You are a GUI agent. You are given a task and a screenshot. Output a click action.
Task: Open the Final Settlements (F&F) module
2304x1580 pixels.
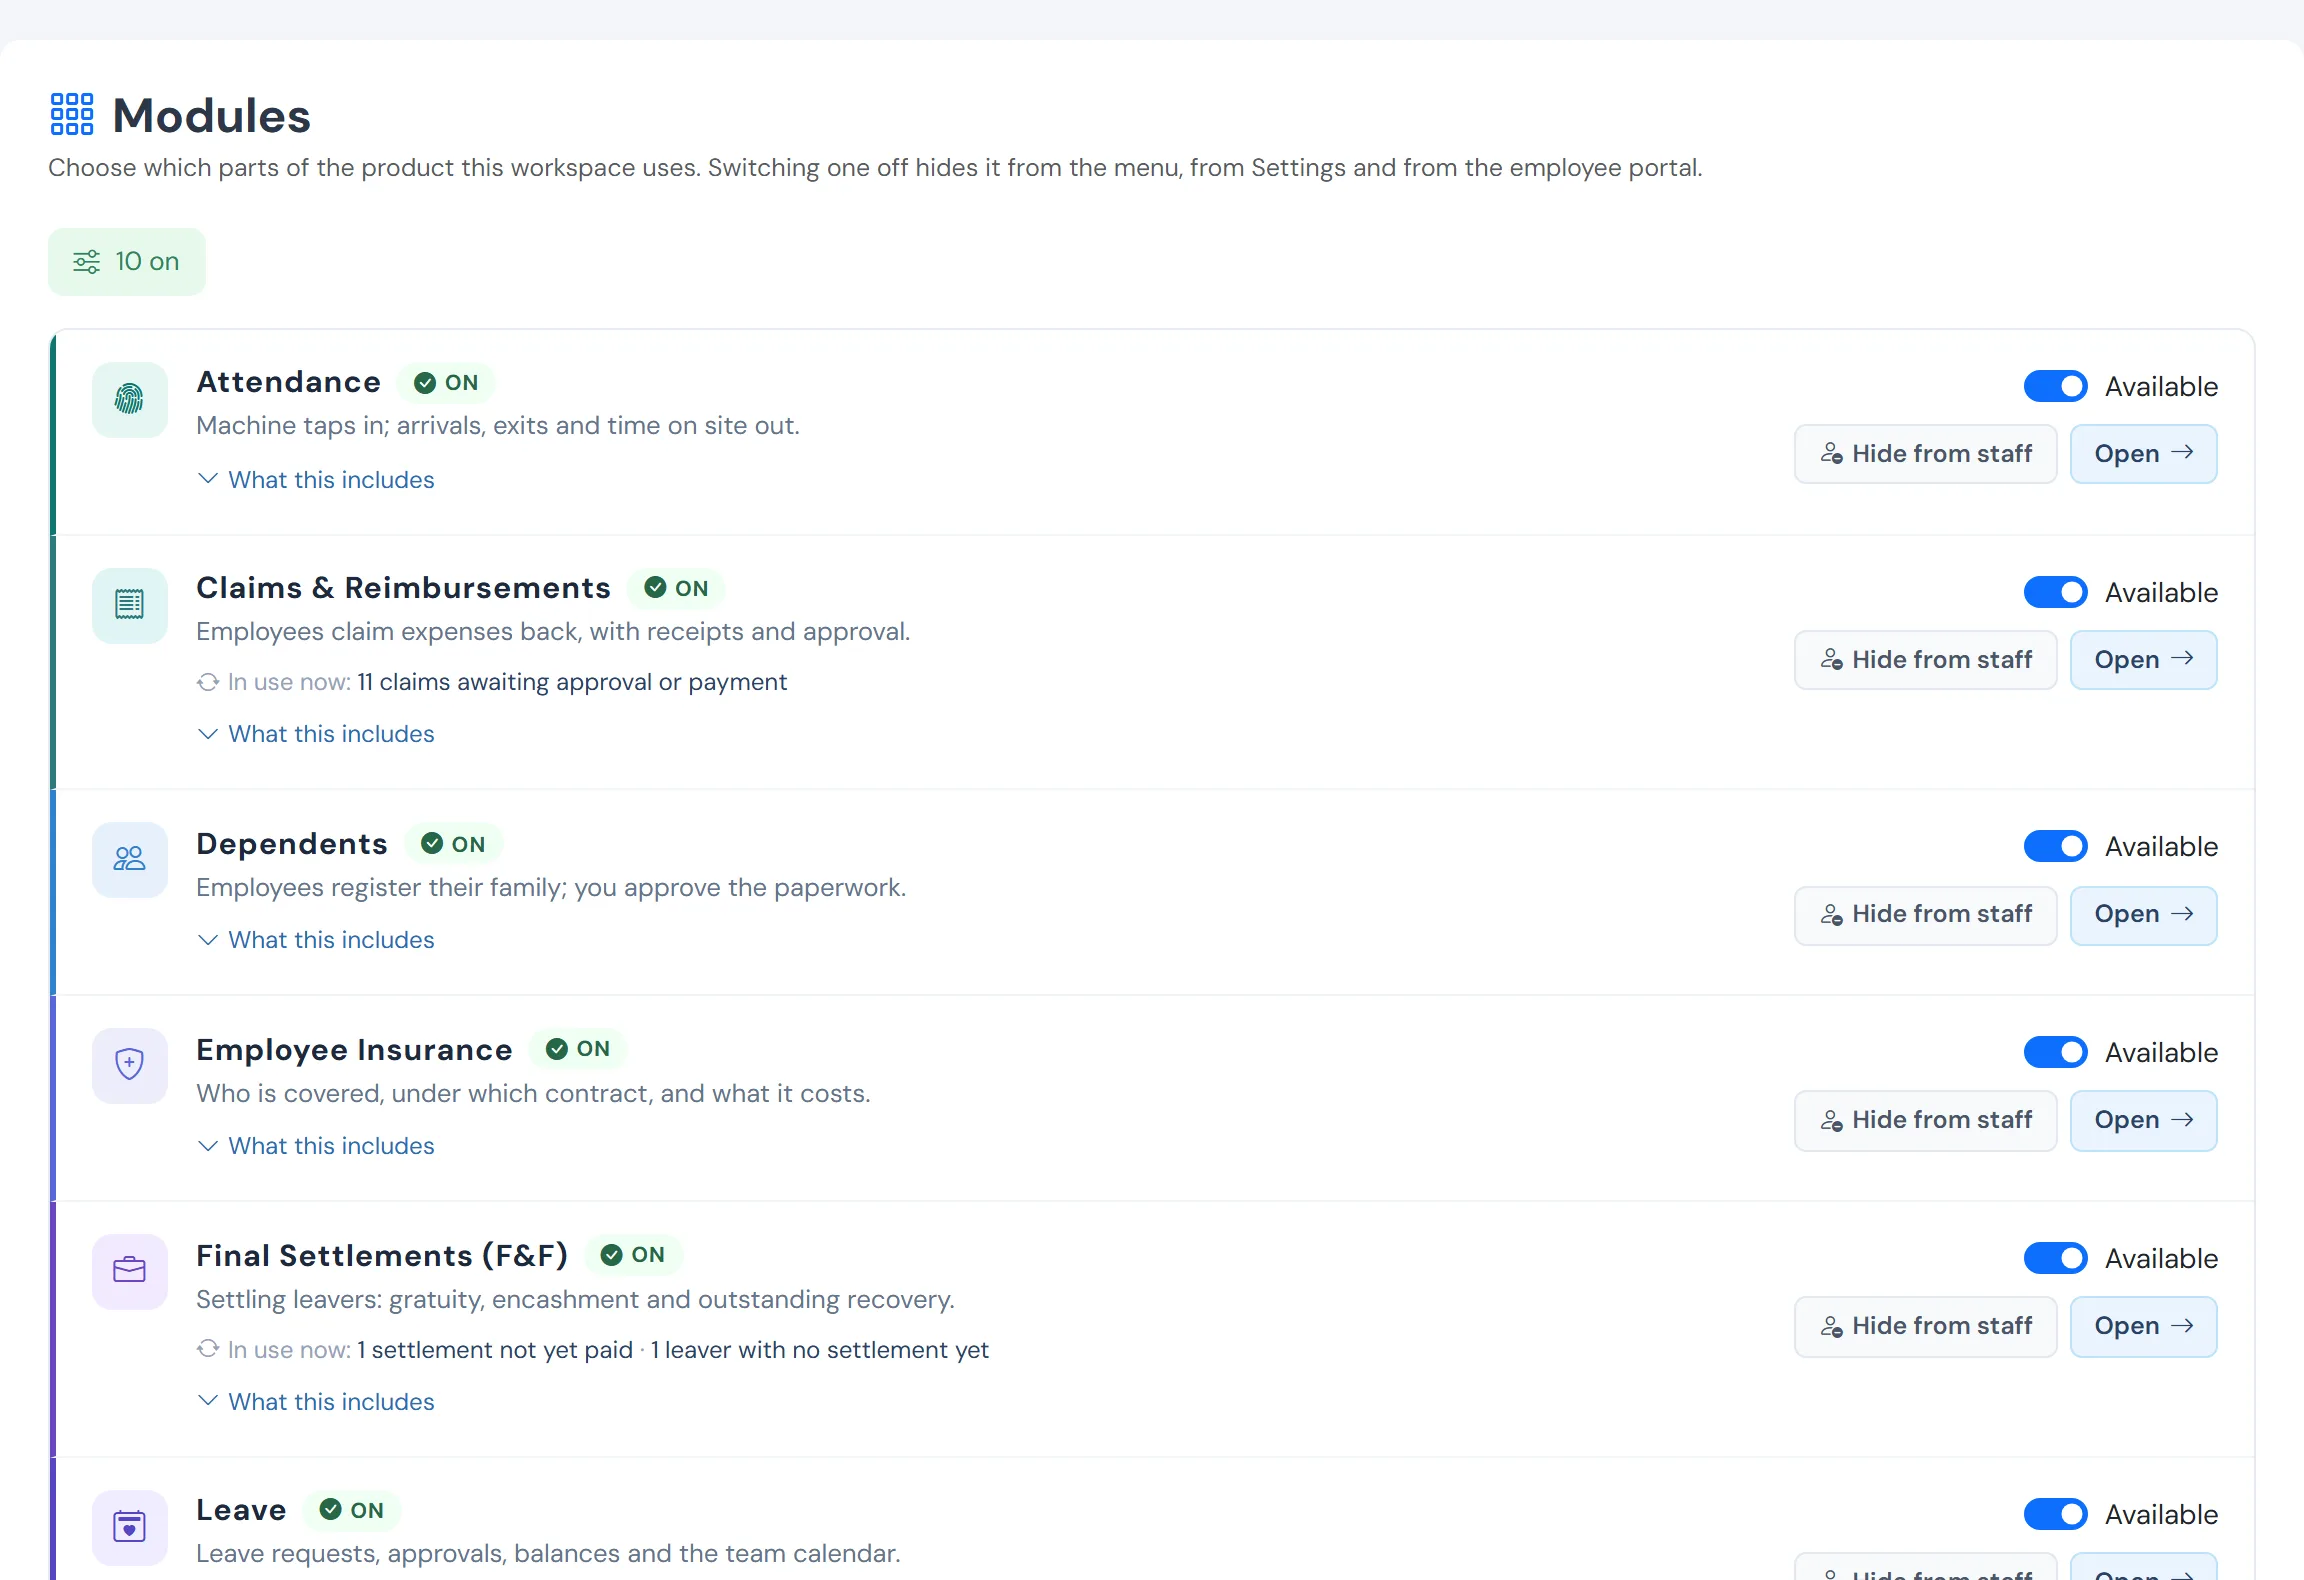click(x=2144, y=1326)
